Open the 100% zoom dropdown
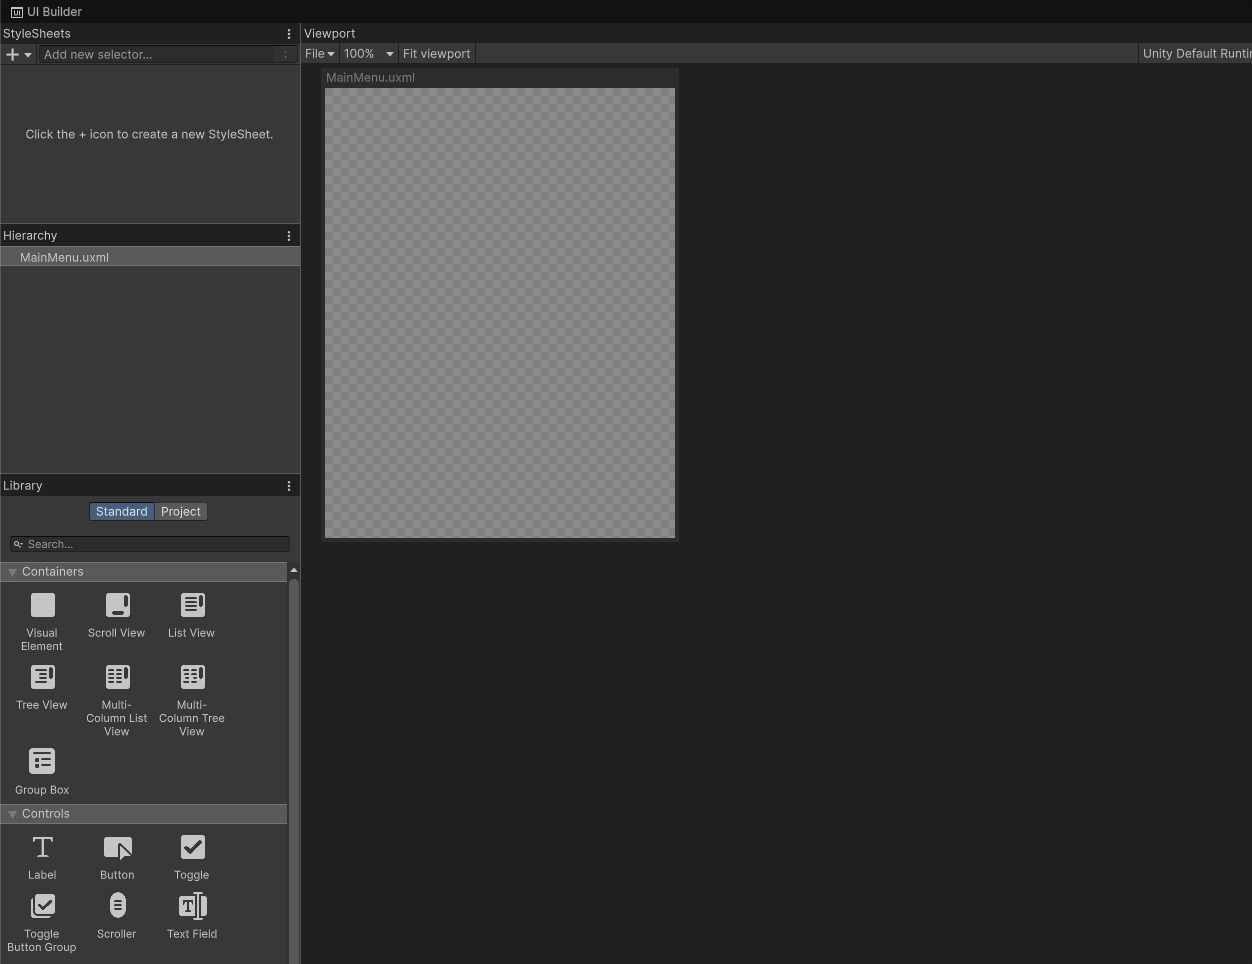 [368, 54]
